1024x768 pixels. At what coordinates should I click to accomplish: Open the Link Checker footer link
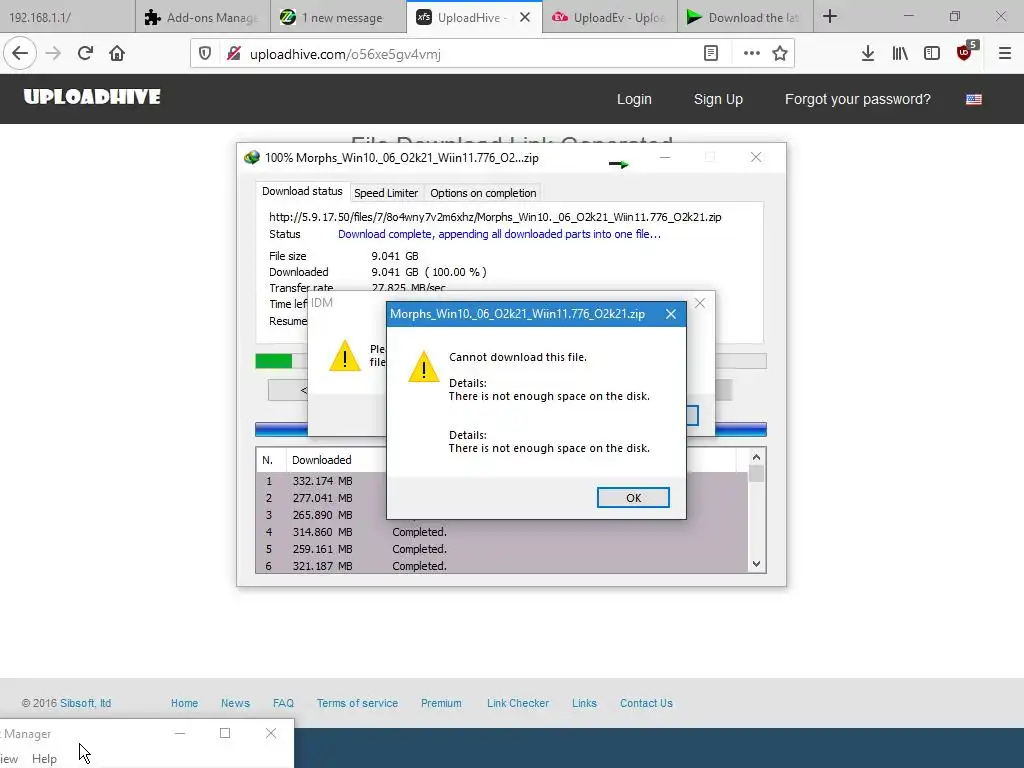(x=518, y=703)
